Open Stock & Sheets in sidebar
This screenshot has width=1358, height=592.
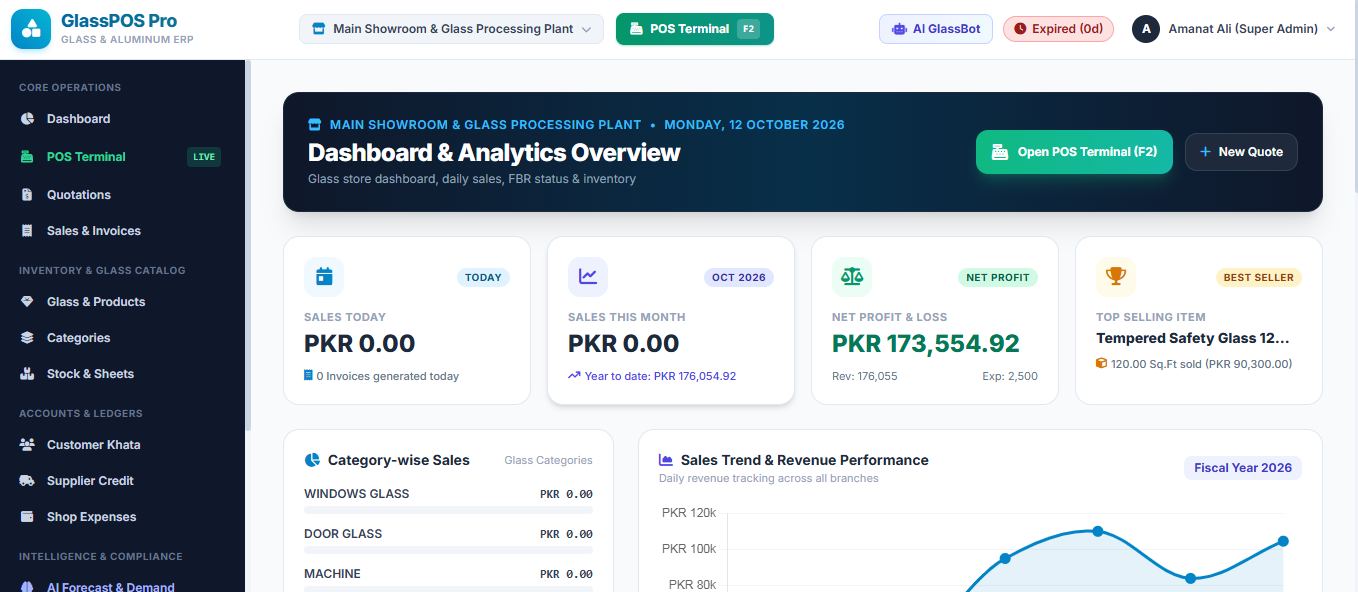tap(122, 374)
